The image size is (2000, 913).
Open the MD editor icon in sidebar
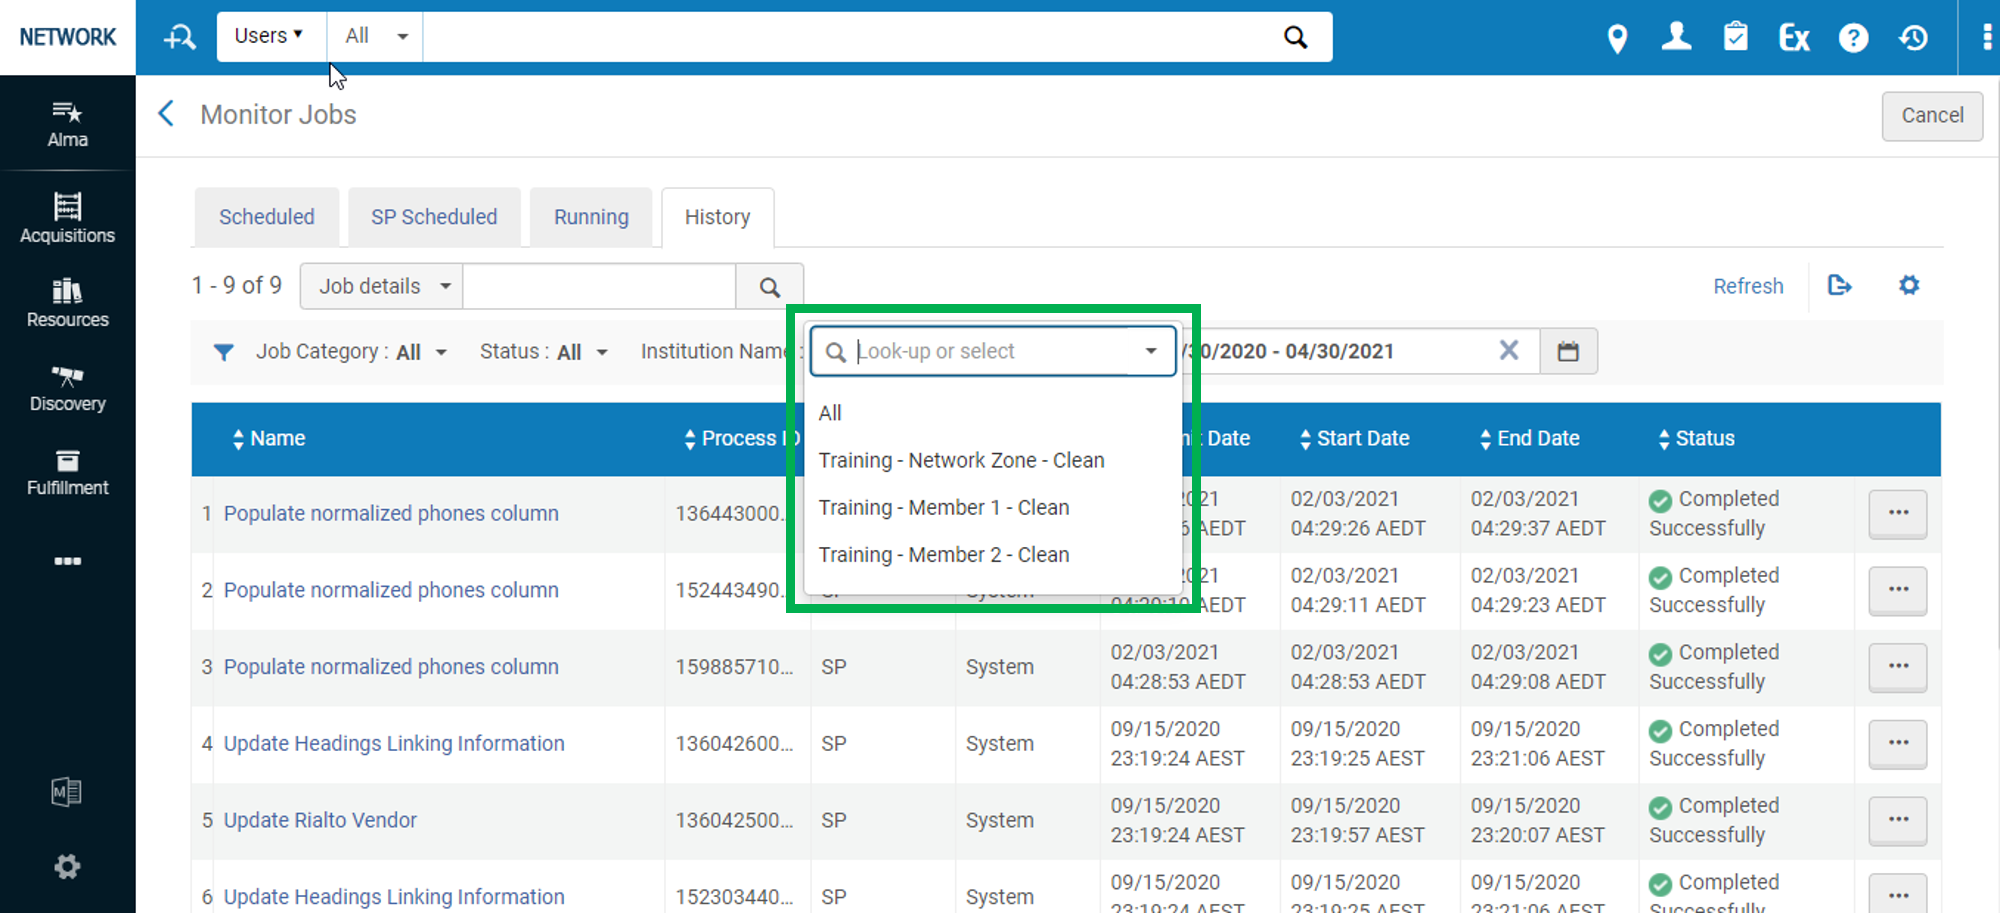pyautogui.click(x=66, y=792)
